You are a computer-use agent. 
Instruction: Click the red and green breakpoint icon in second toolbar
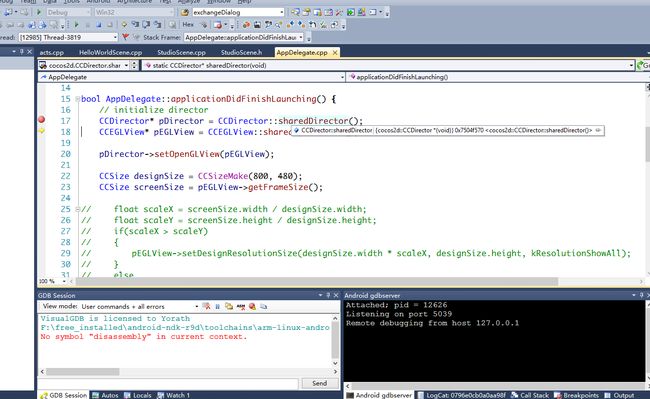(x=247, y=25)
